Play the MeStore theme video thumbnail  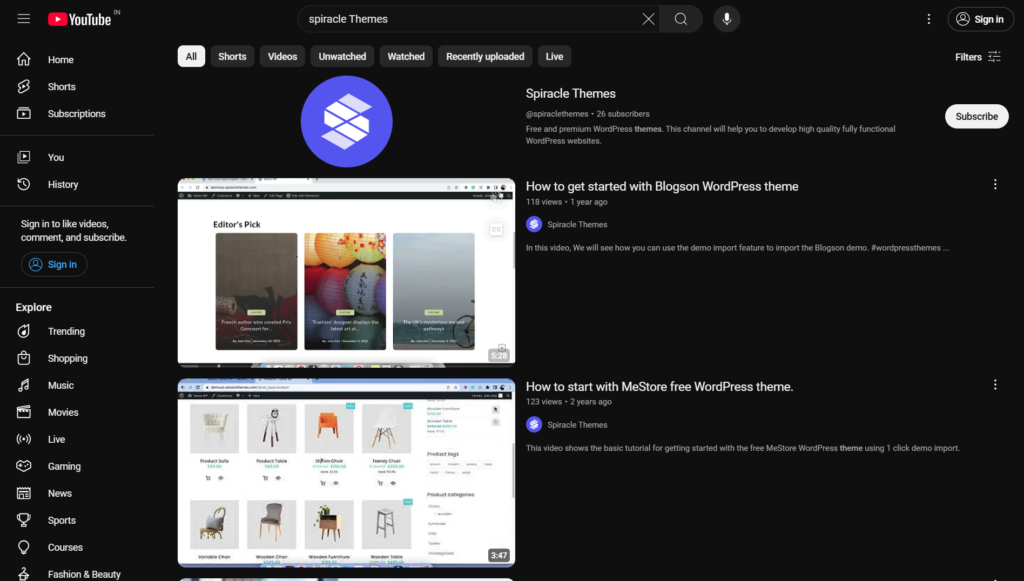(346, 472)
